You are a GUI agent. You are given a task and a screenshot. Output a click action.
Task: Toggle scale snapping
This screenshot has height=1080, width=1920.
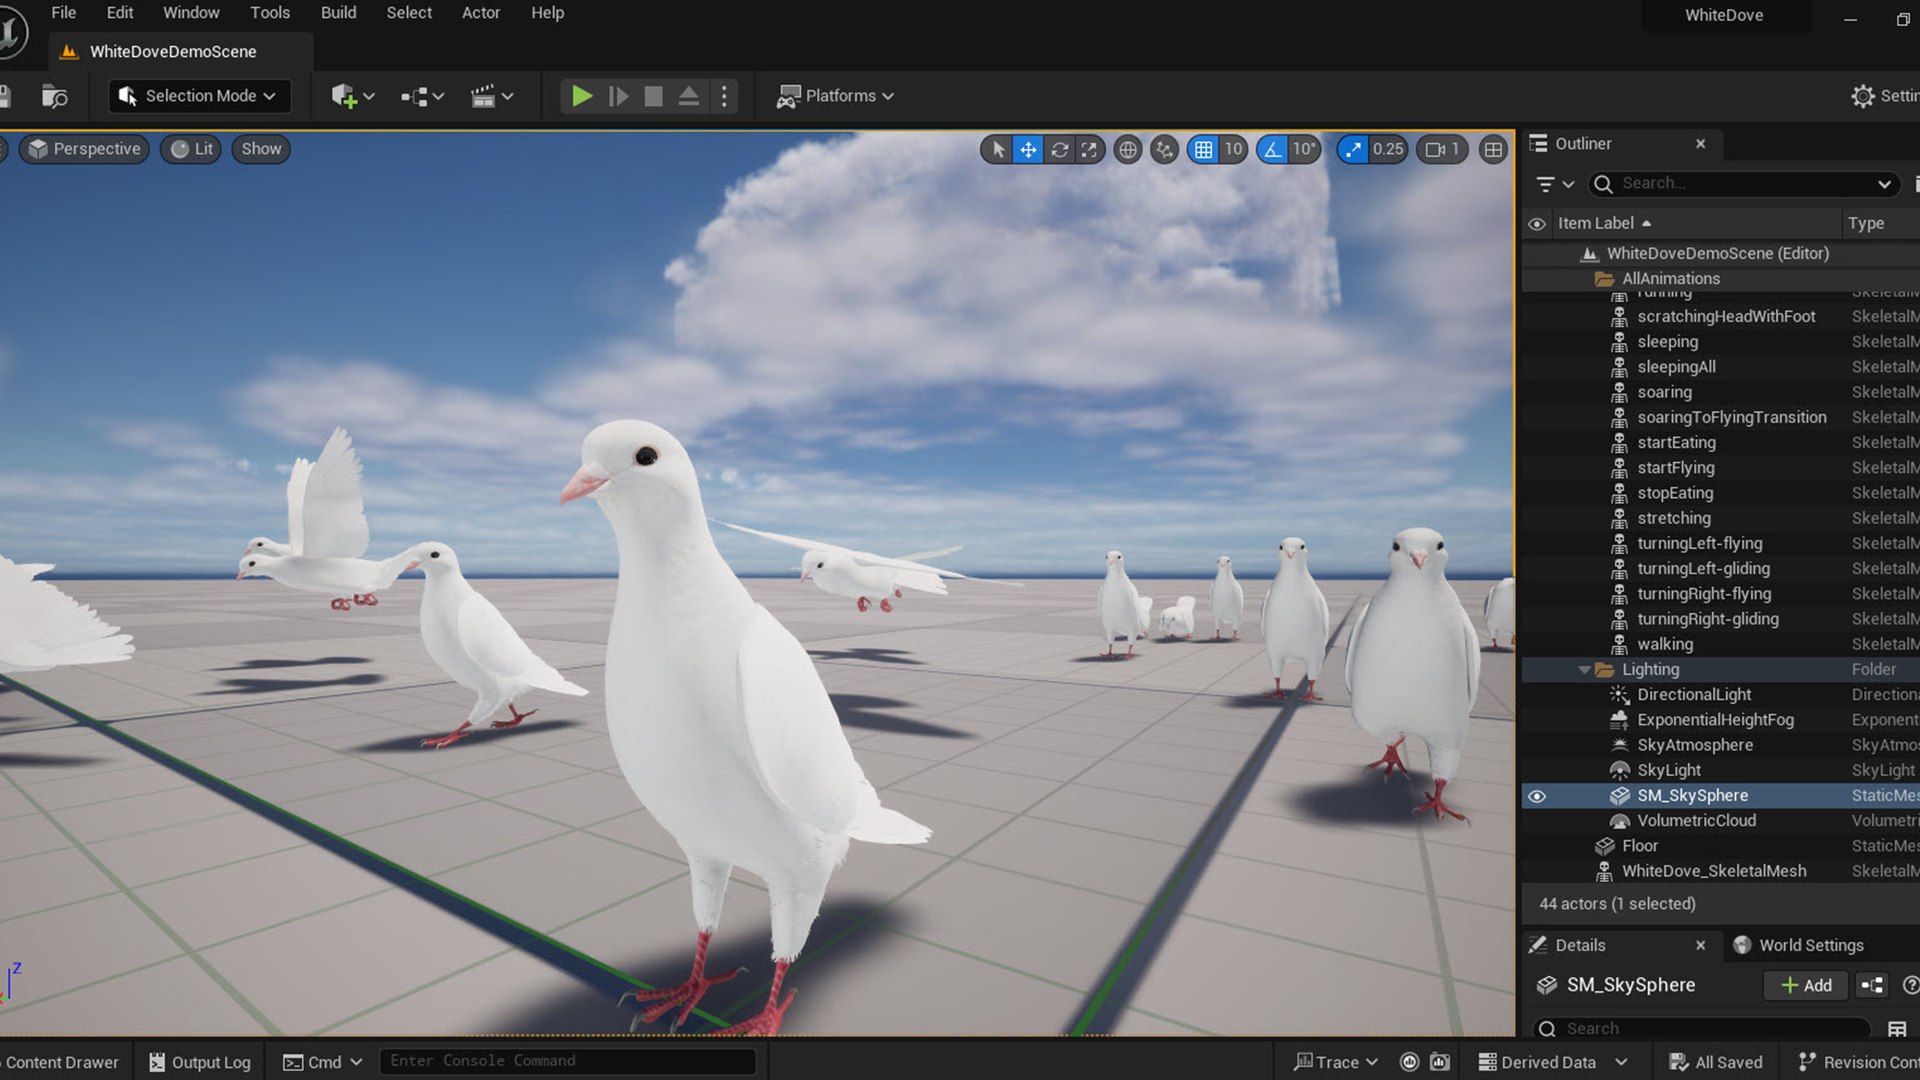[x=1352, y=149]
